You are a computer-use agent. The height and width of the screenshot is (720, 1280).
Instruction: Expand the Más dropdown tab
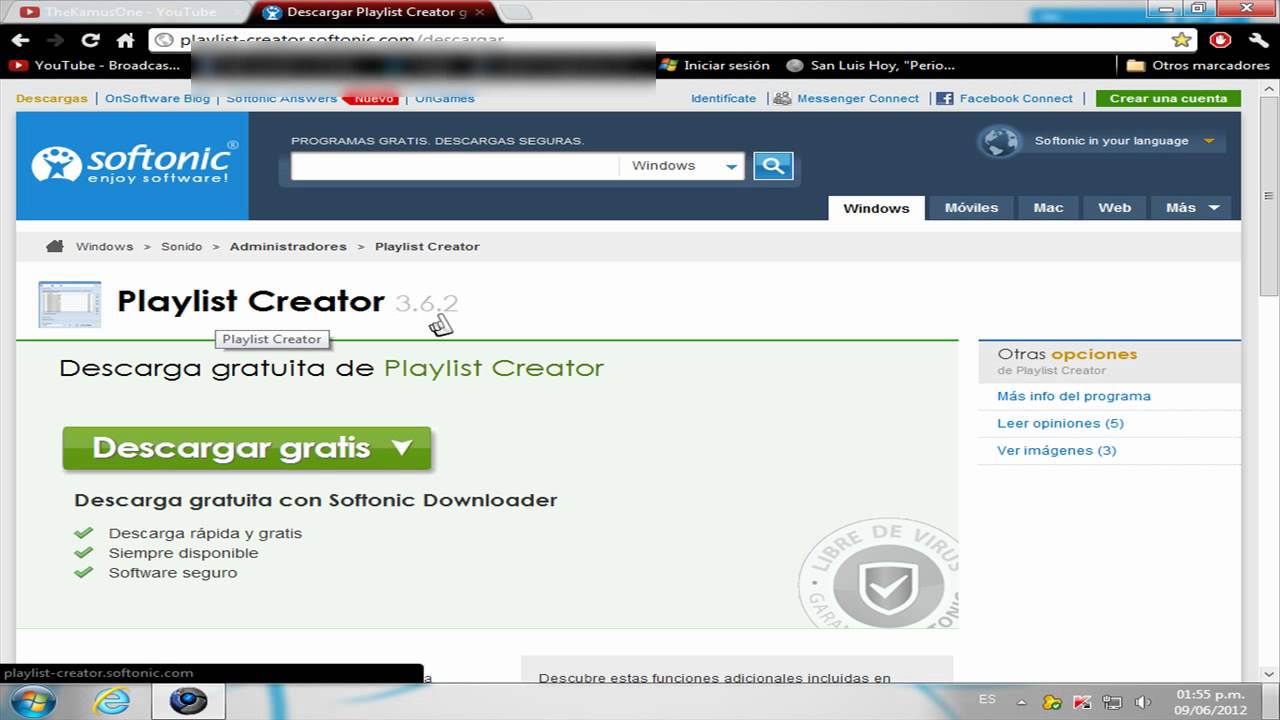[x=1192, y=208]
